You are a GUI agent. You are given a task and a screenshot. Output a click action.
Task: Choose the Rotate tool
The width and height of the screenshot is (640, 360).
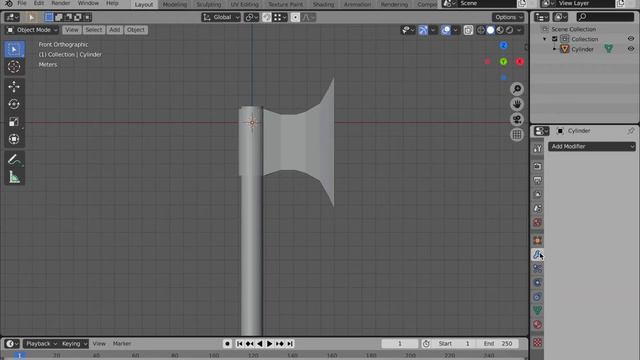pyautogui.click(x=14, y=104)
